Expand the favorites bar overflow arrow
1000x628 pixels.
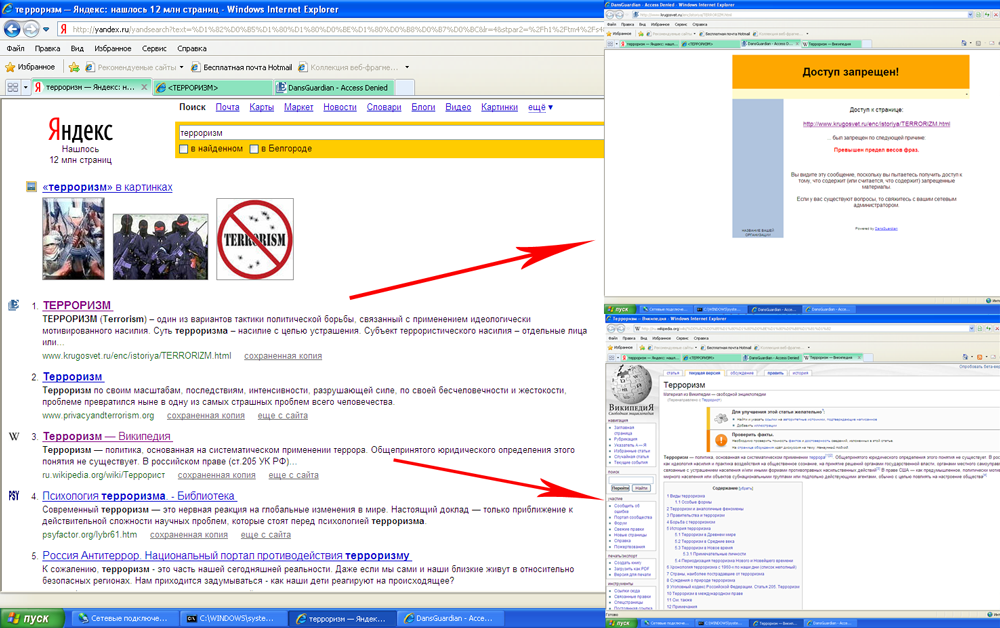tap(407, 67)
